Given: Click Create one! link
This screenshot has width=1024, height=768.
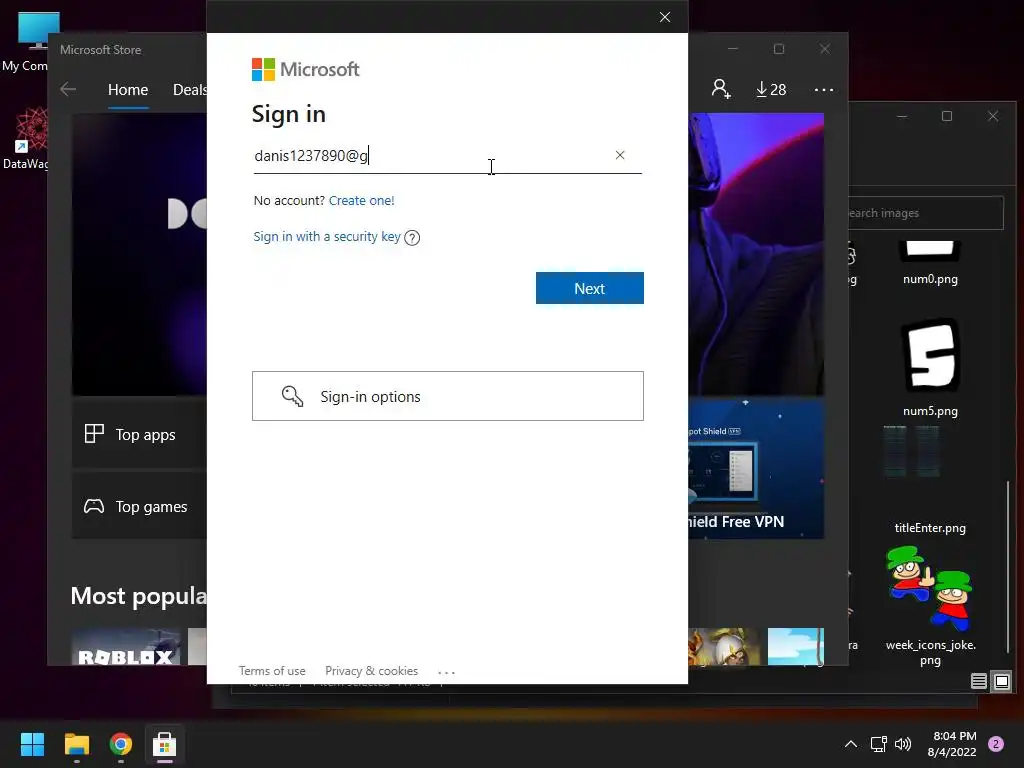Looking at the screenshot, I should 361,200.
